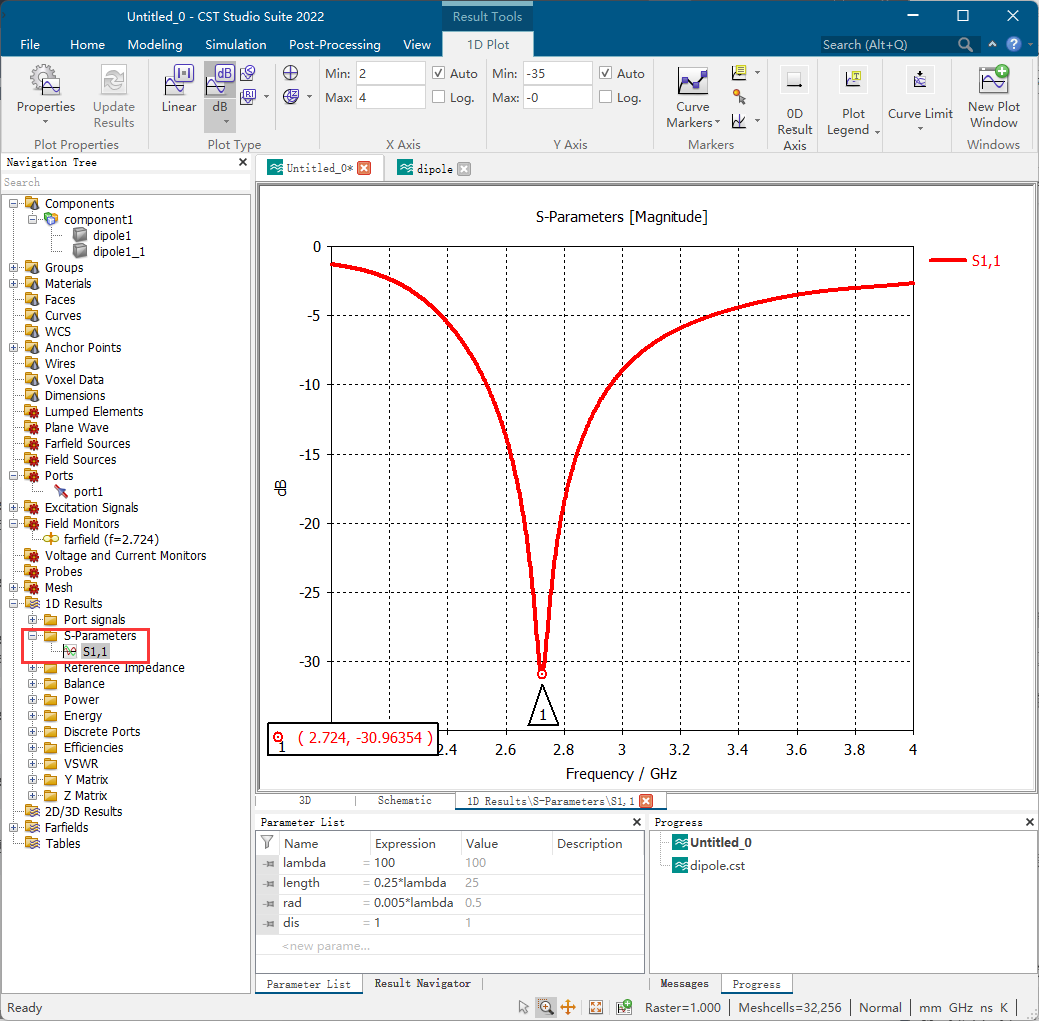Switch to the Messages tab
The height and width of the screenshot is (1021, 1039).
click(684, 983)
